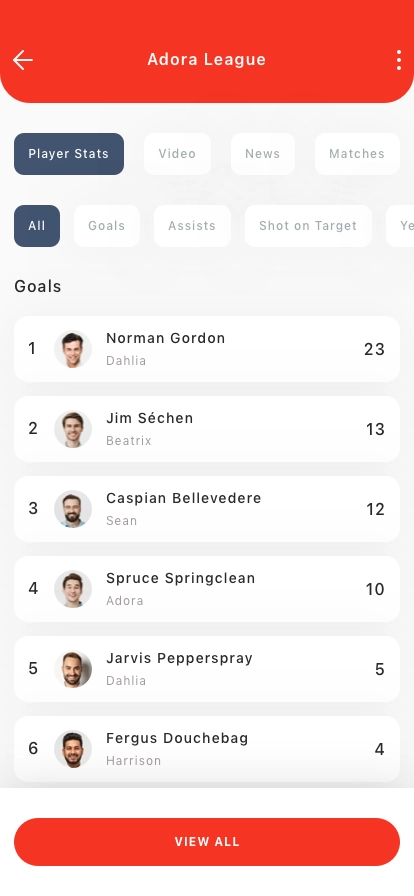Choose the Shot on Target filter
The image size is (414, 896).
pyautogui.click(x=308, y=226)
